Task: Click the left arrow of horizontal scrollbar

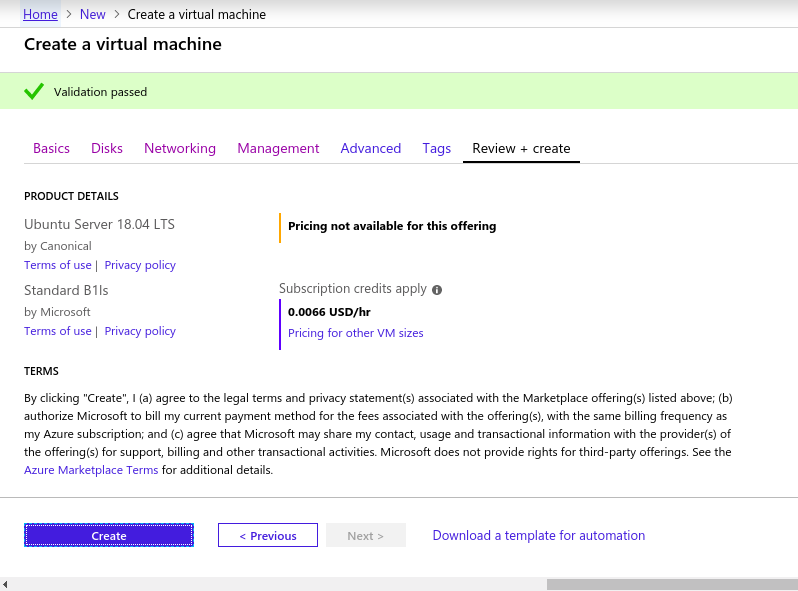Action: coord(5,584)
